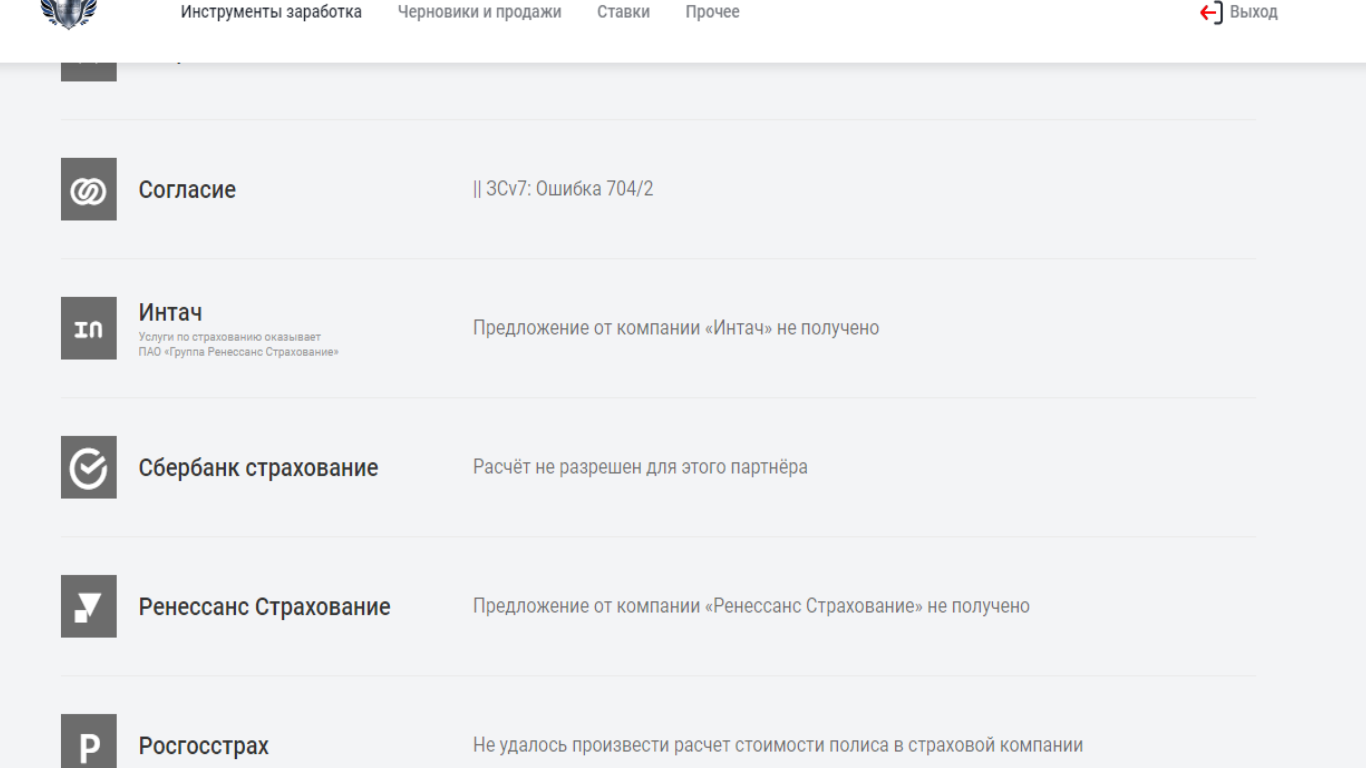
Task: Click the «Ренессанс Страхование» не получено message
Action: 751,606
